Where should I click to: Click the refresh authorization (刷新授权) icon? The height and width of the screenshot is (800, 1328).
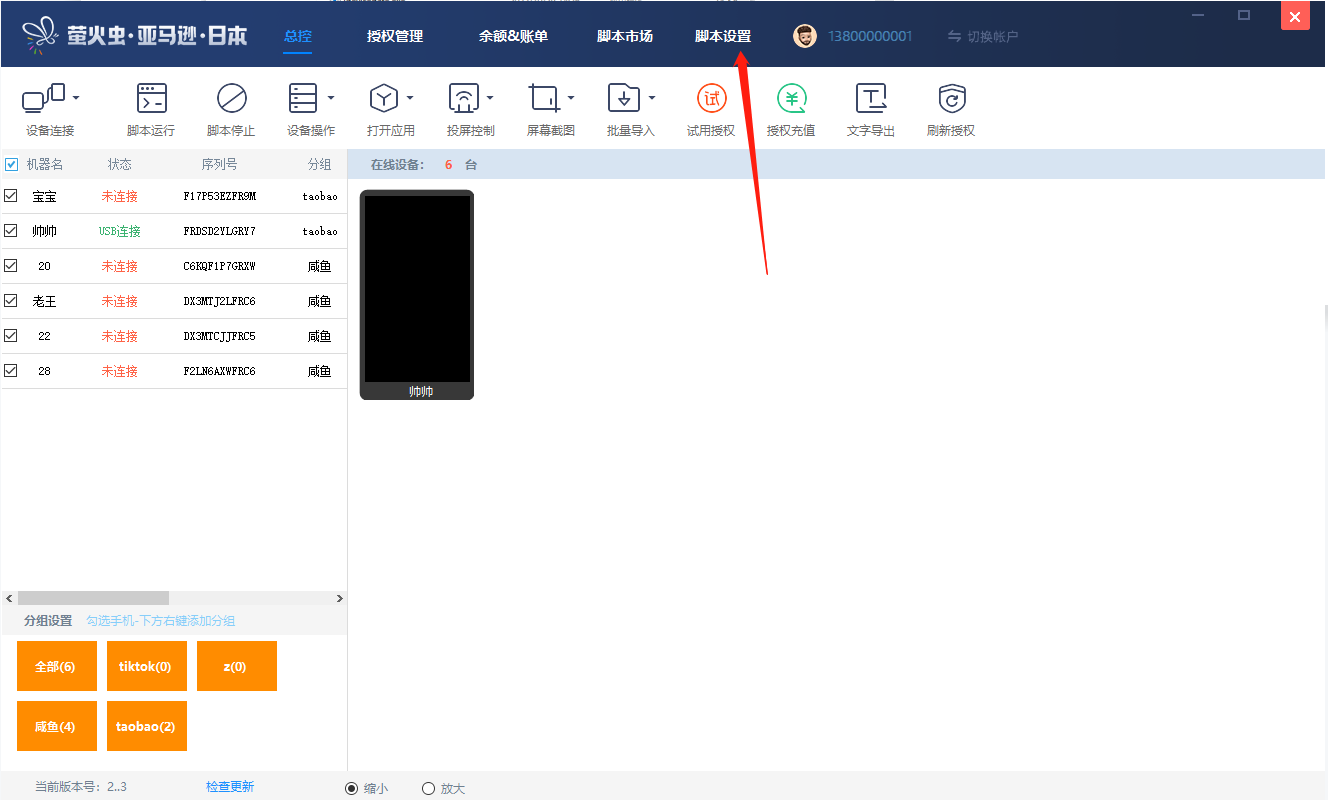[951, 98]
